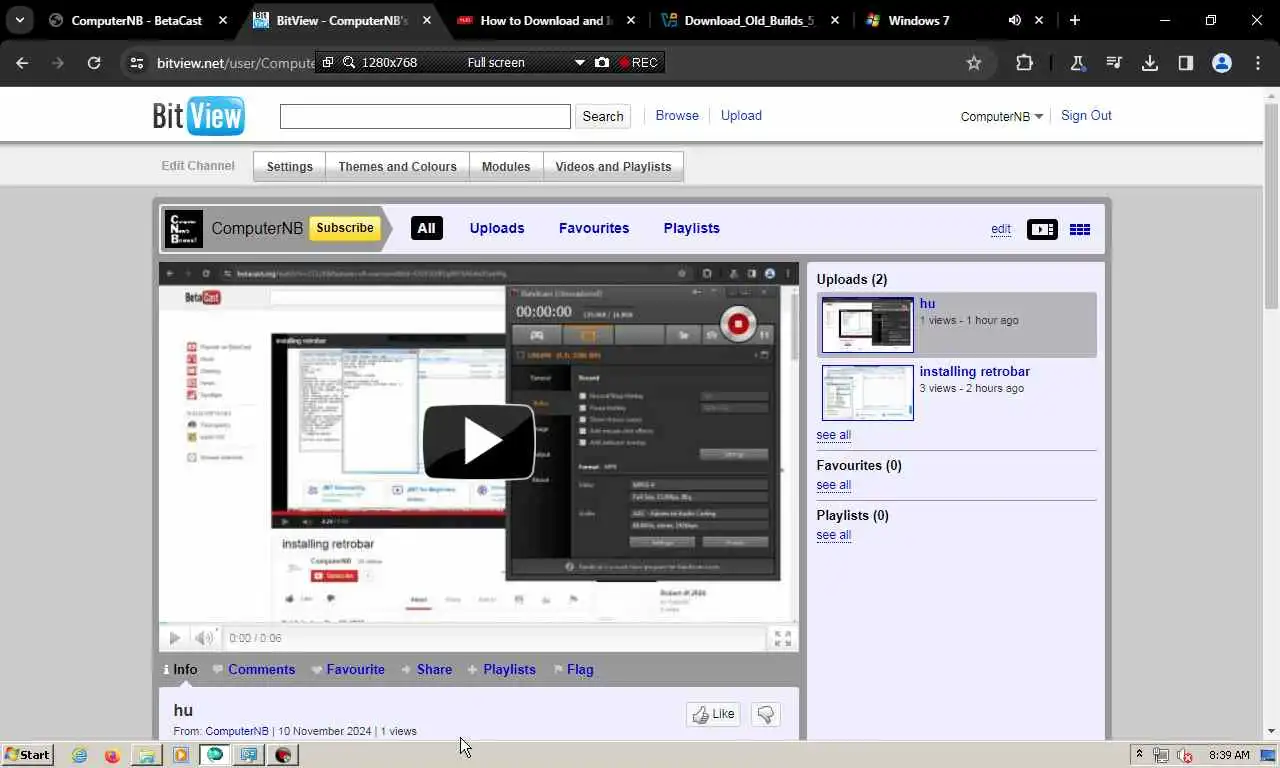Click see all under Favourites (0)
Screen dimensions: 1280x768
tap(833, 485)
